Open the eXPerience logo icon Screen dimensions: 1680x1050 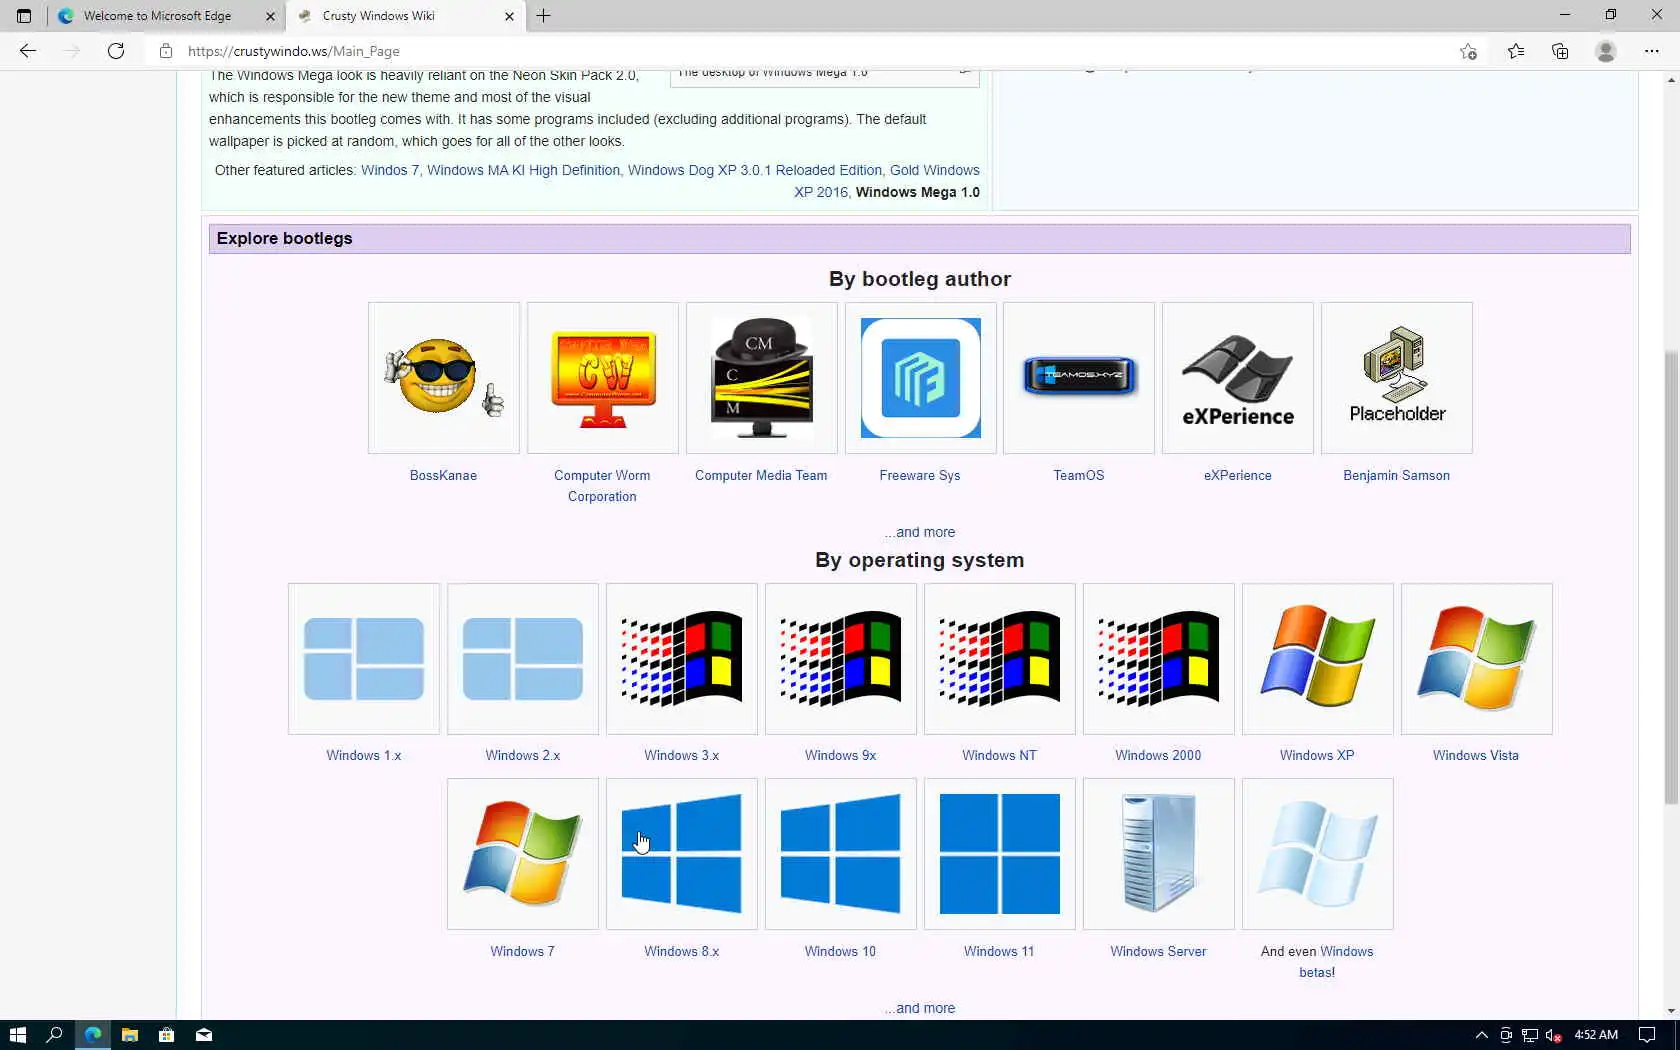(1238, 378)
